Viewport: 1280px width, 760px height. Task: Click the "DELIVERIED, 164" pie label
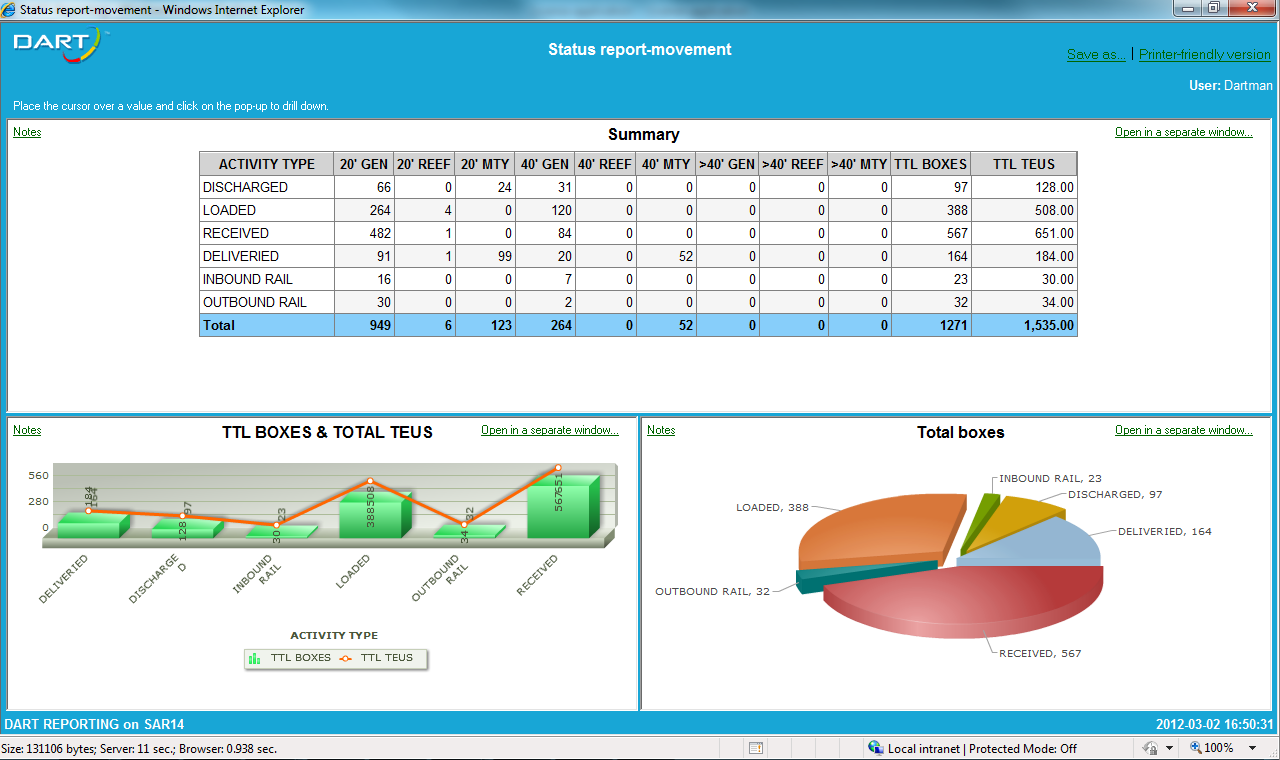[x=1165, y=531]
